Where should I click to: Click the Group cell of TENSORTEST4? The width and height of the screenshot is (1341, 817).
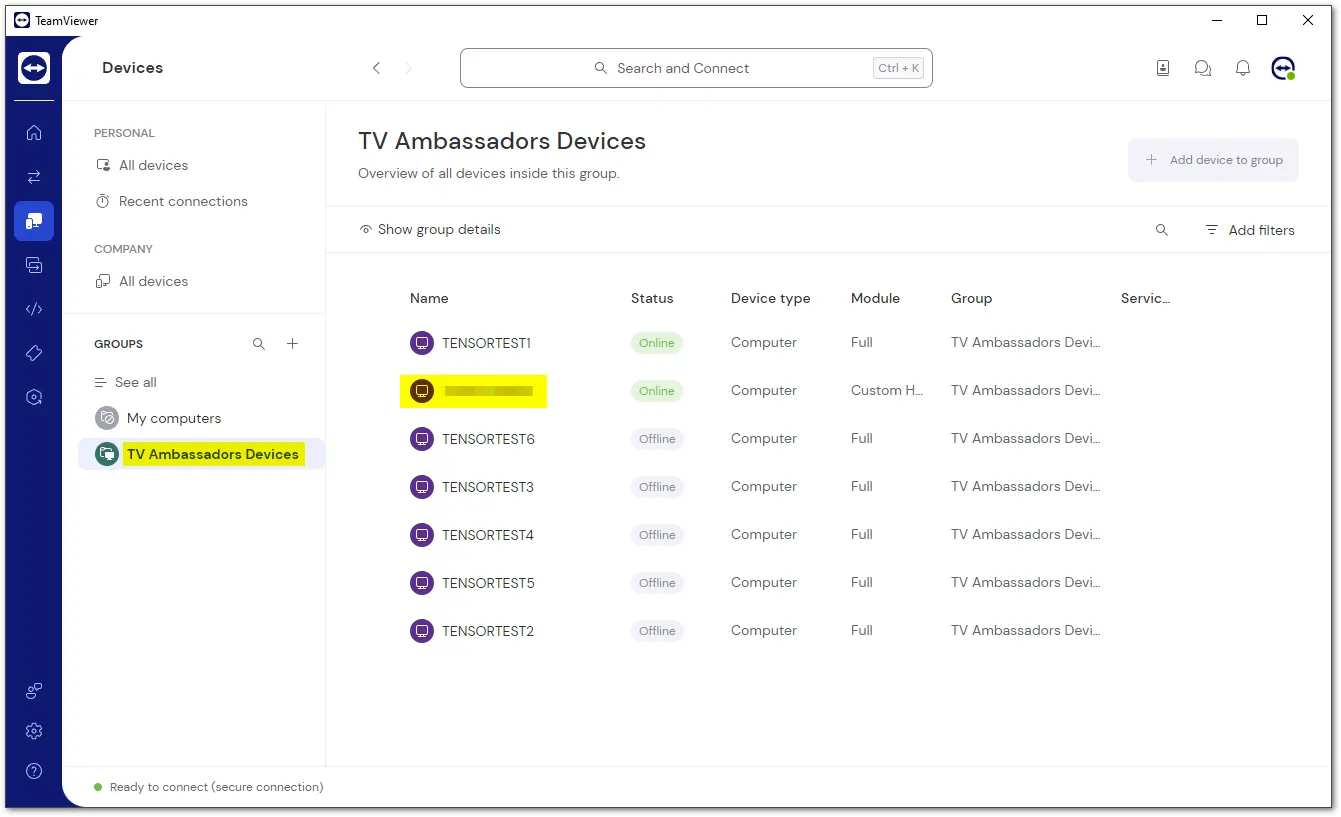[x=1026, y=535]
